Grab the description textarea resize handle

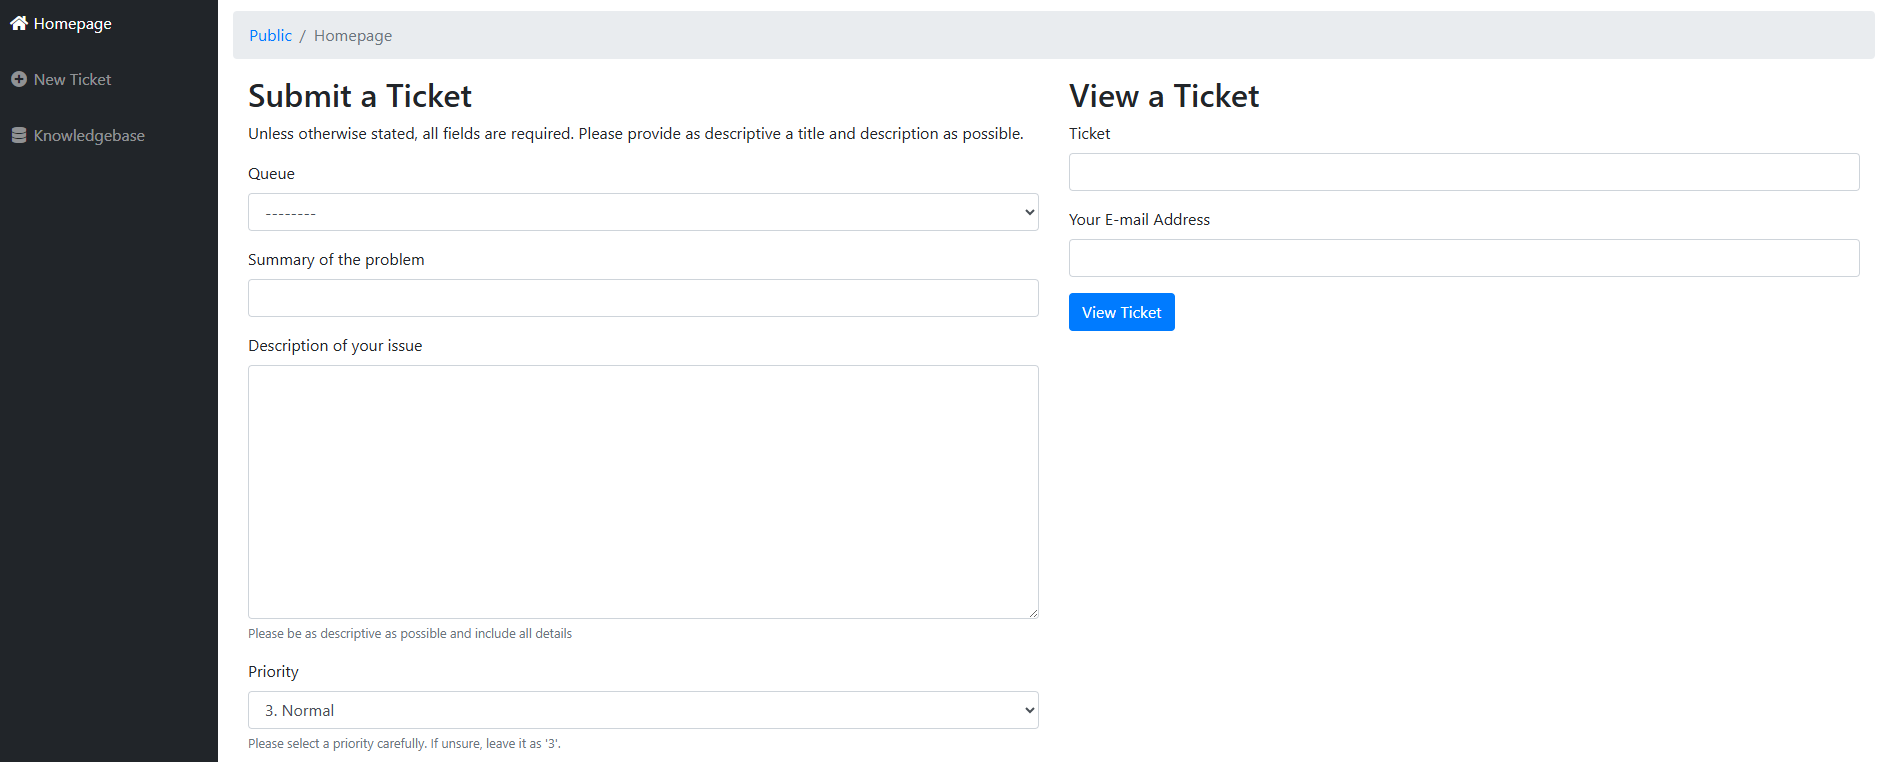click(1033, 613)
